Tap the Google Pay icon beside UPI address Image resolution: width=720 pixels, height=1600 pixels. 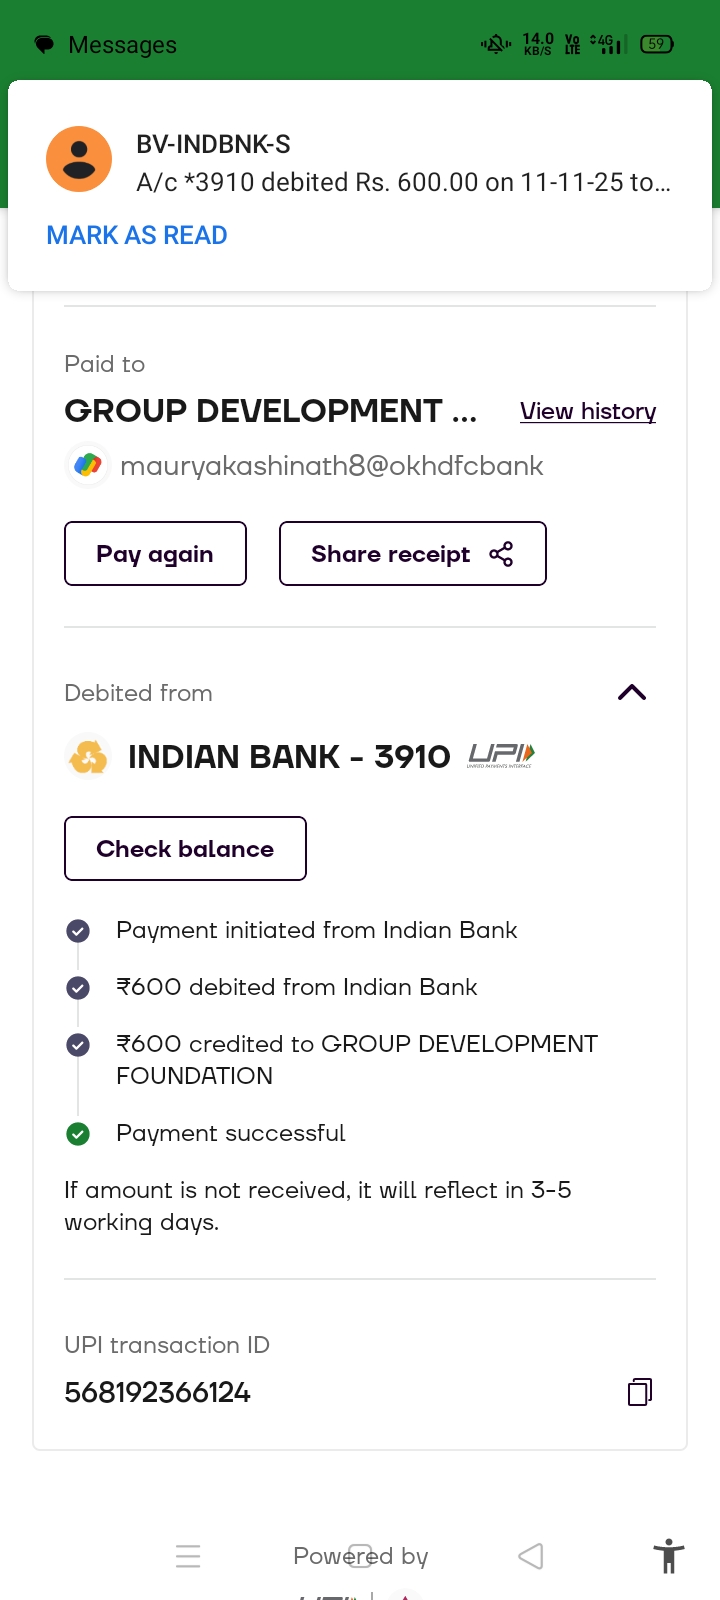tap(88, 466)
